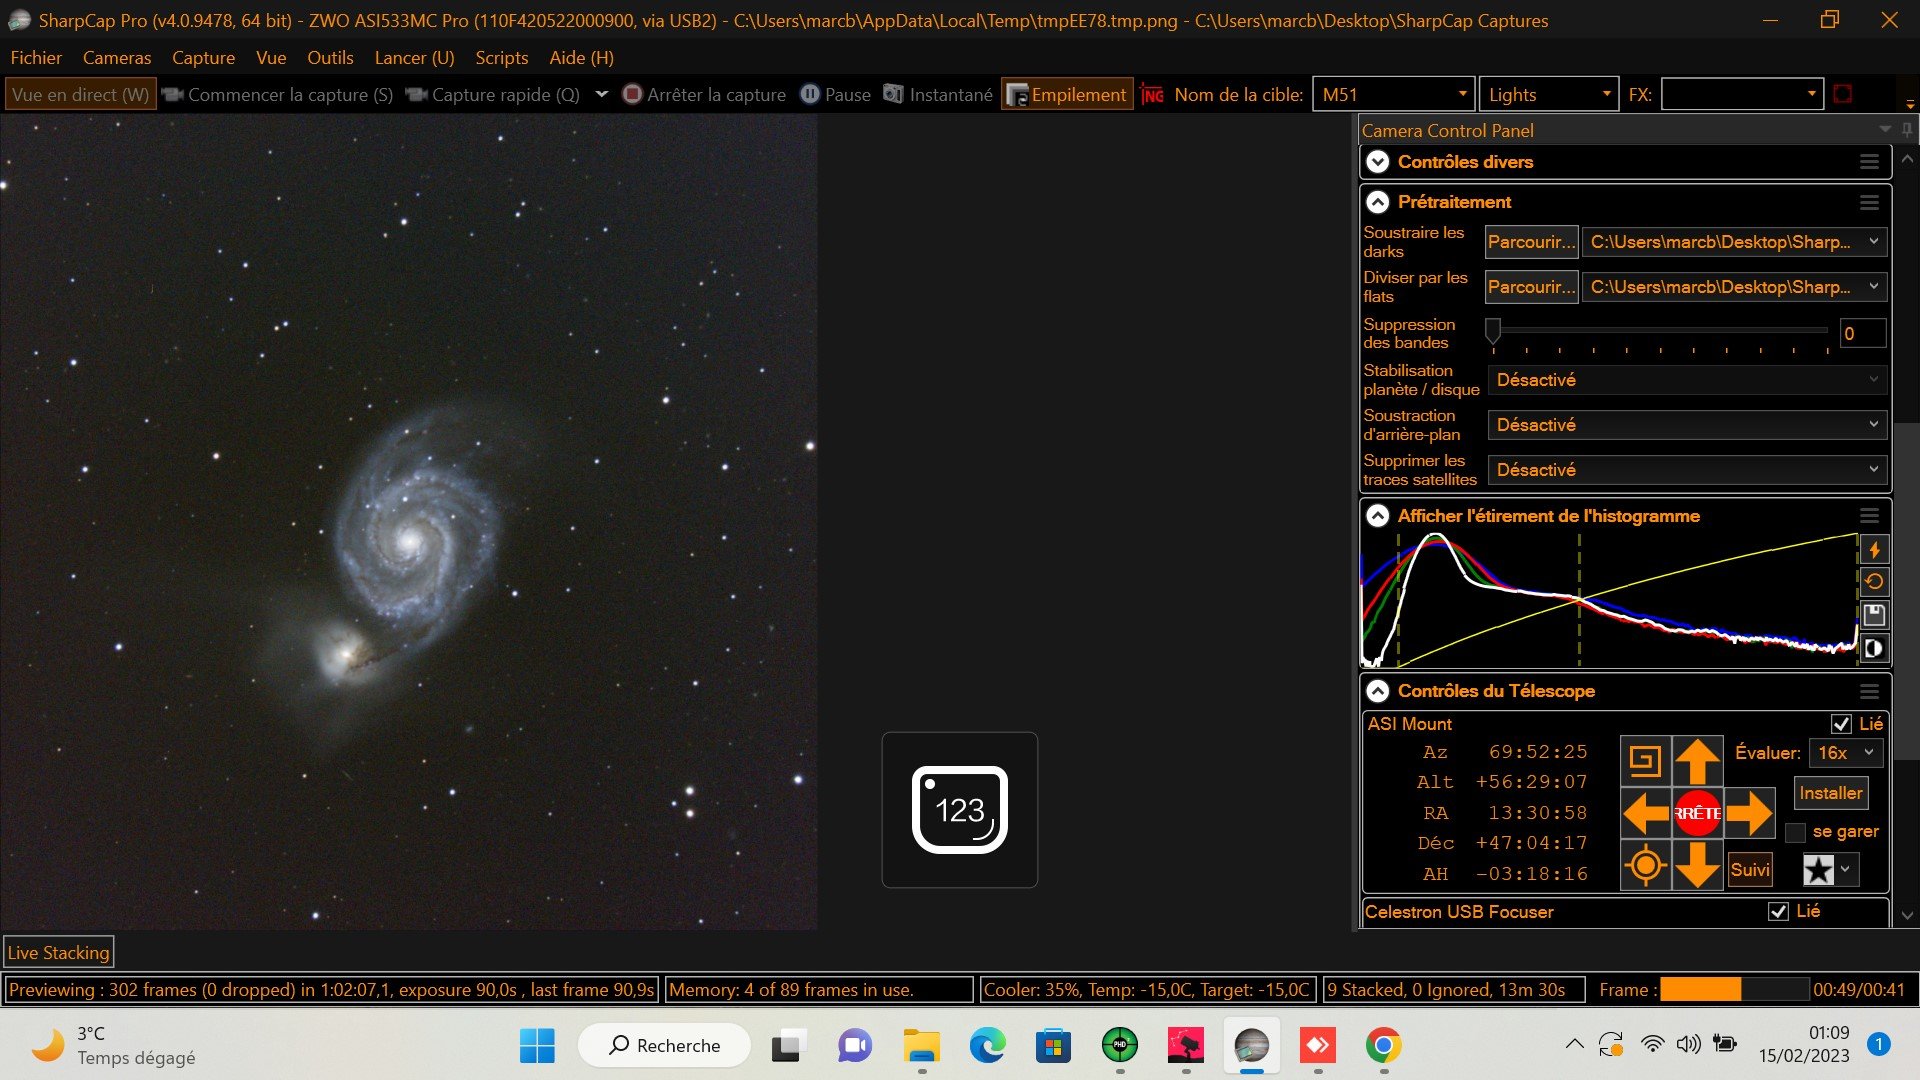Click the half-filled circle icon beside histogram
The height and width of the screenshot is (1080, 1920).
(x=1874, y=648)
